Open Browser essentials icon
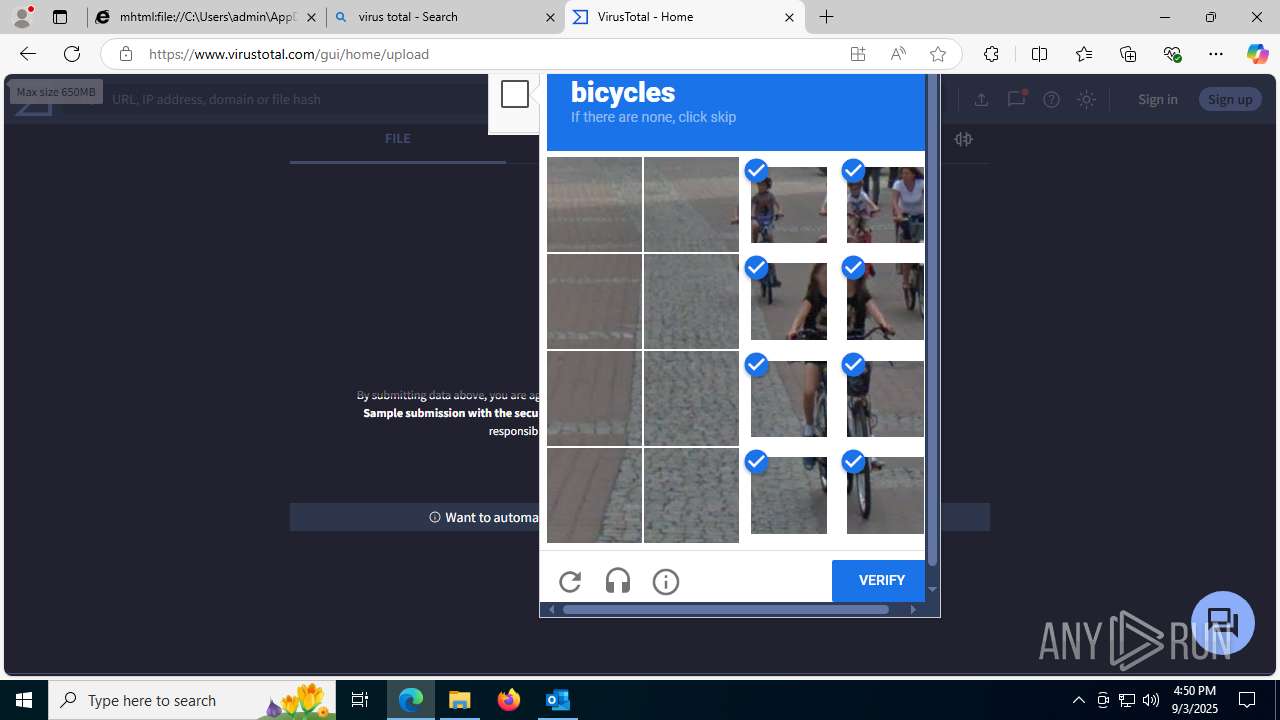Image resolution: width=1280 pixels, height=720 pixels. click(x=1172, y=54)
